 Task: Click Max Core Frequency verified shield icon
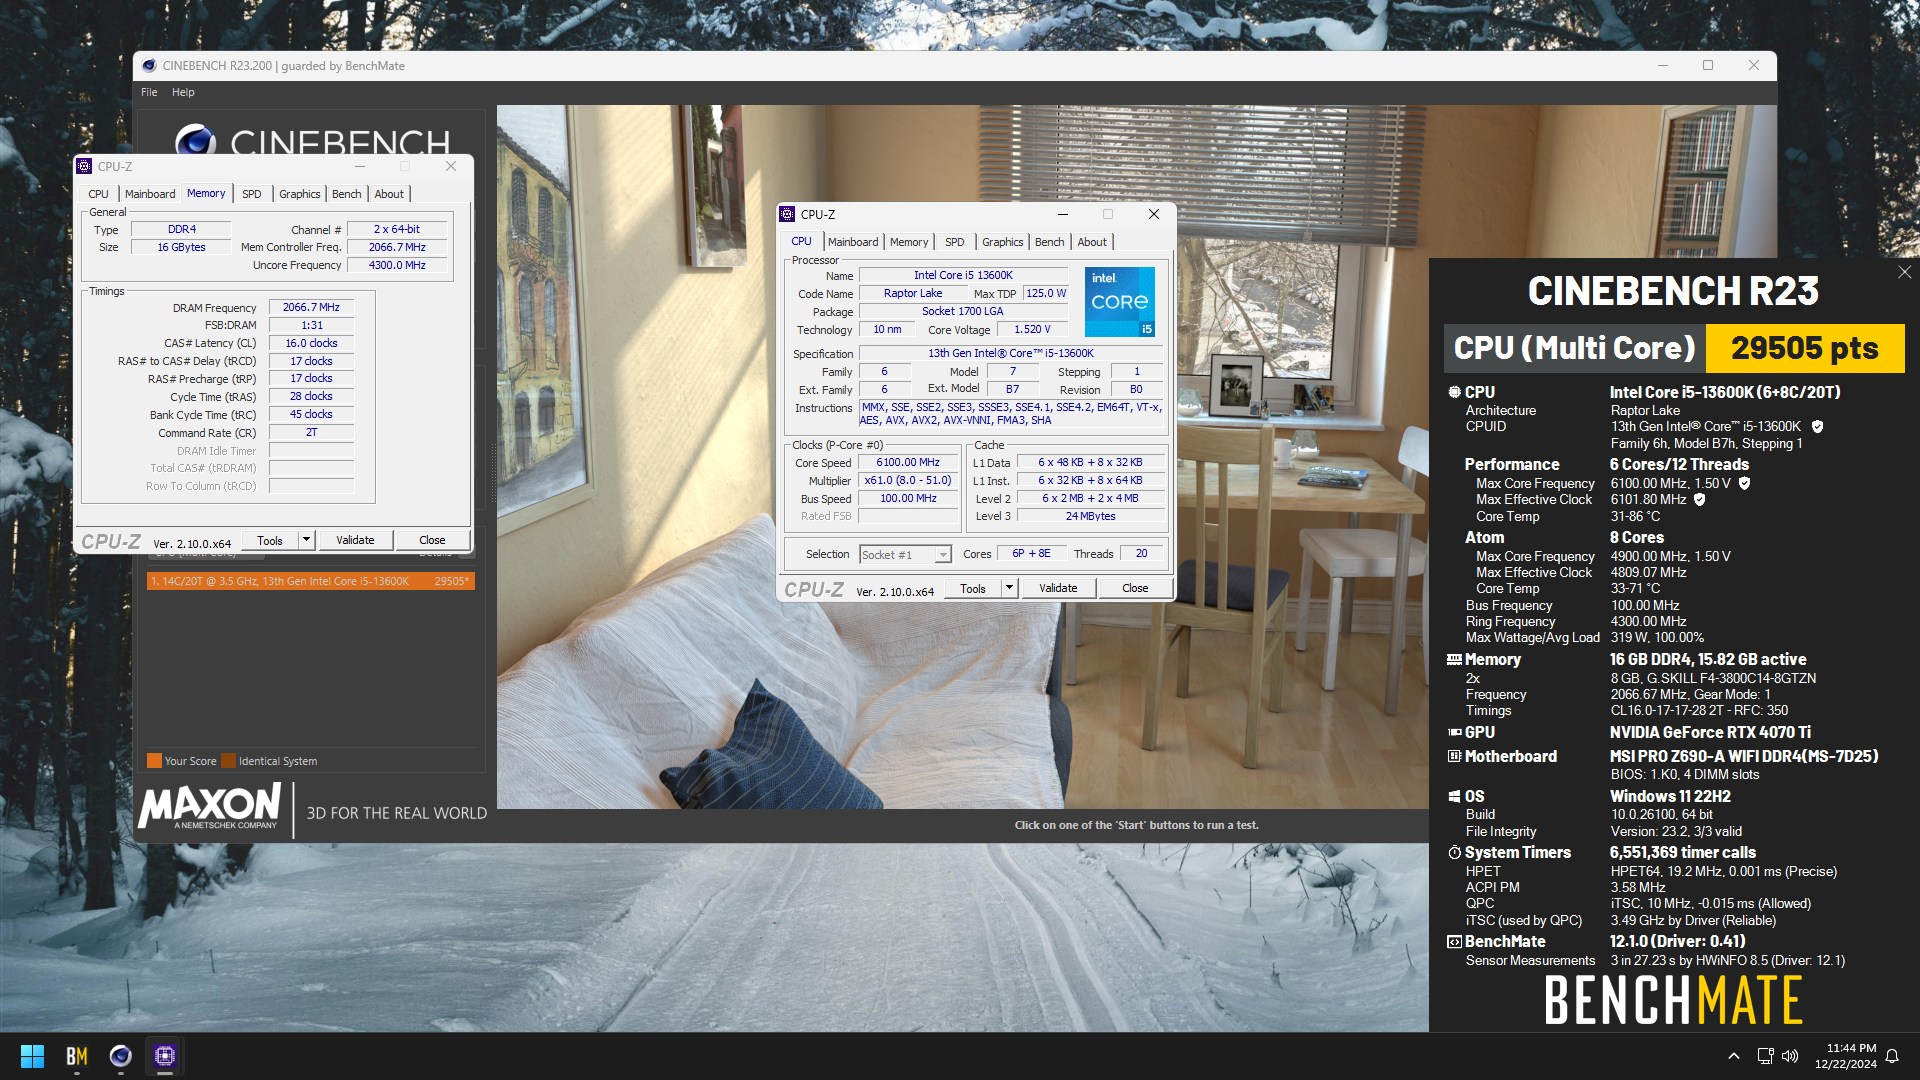(1745, 483)
